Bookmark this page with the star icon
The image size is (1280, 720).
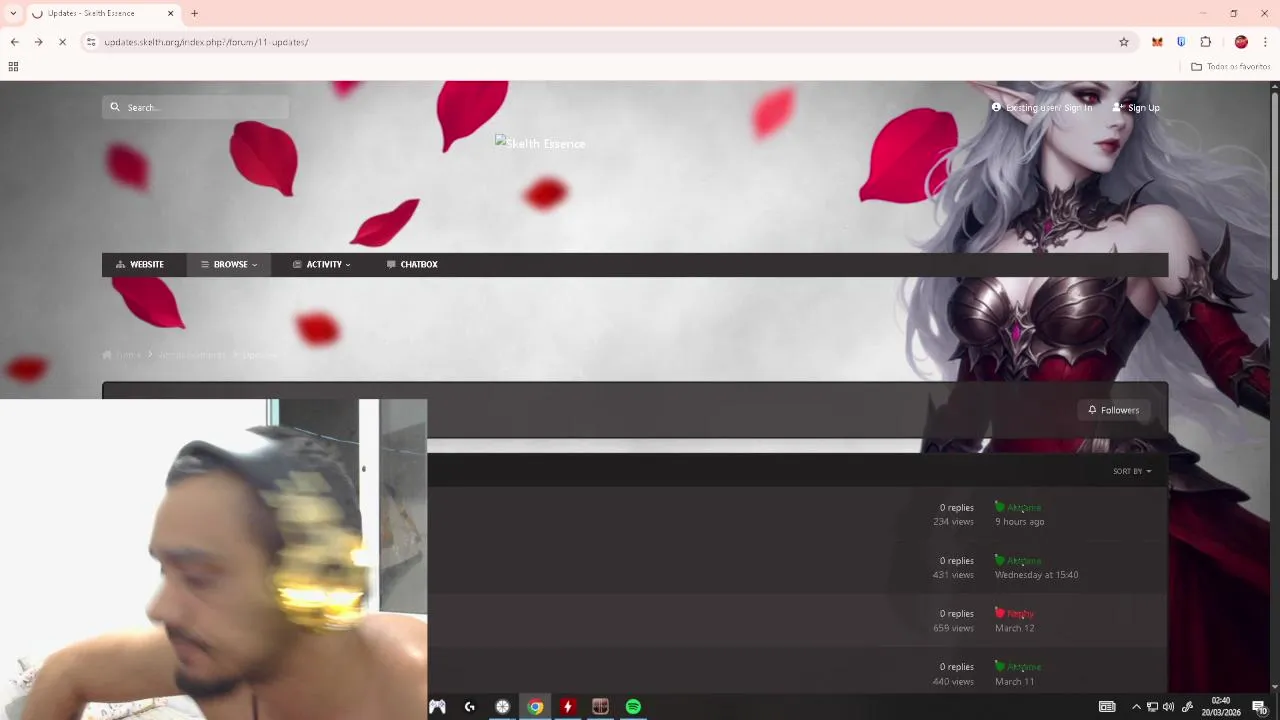(x=1124, y=42)
